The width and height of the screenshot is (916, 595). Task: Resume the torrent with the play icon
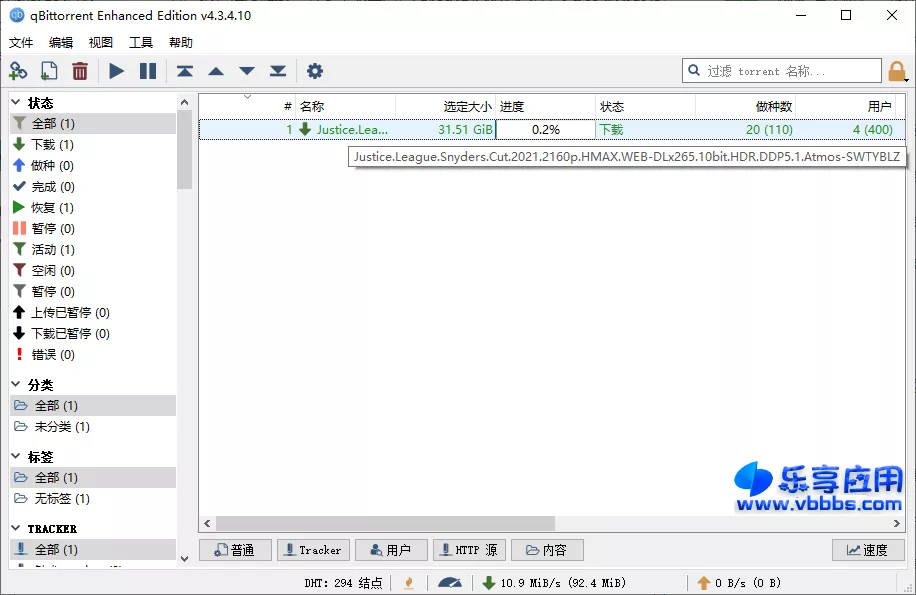(x=116, y=71)
